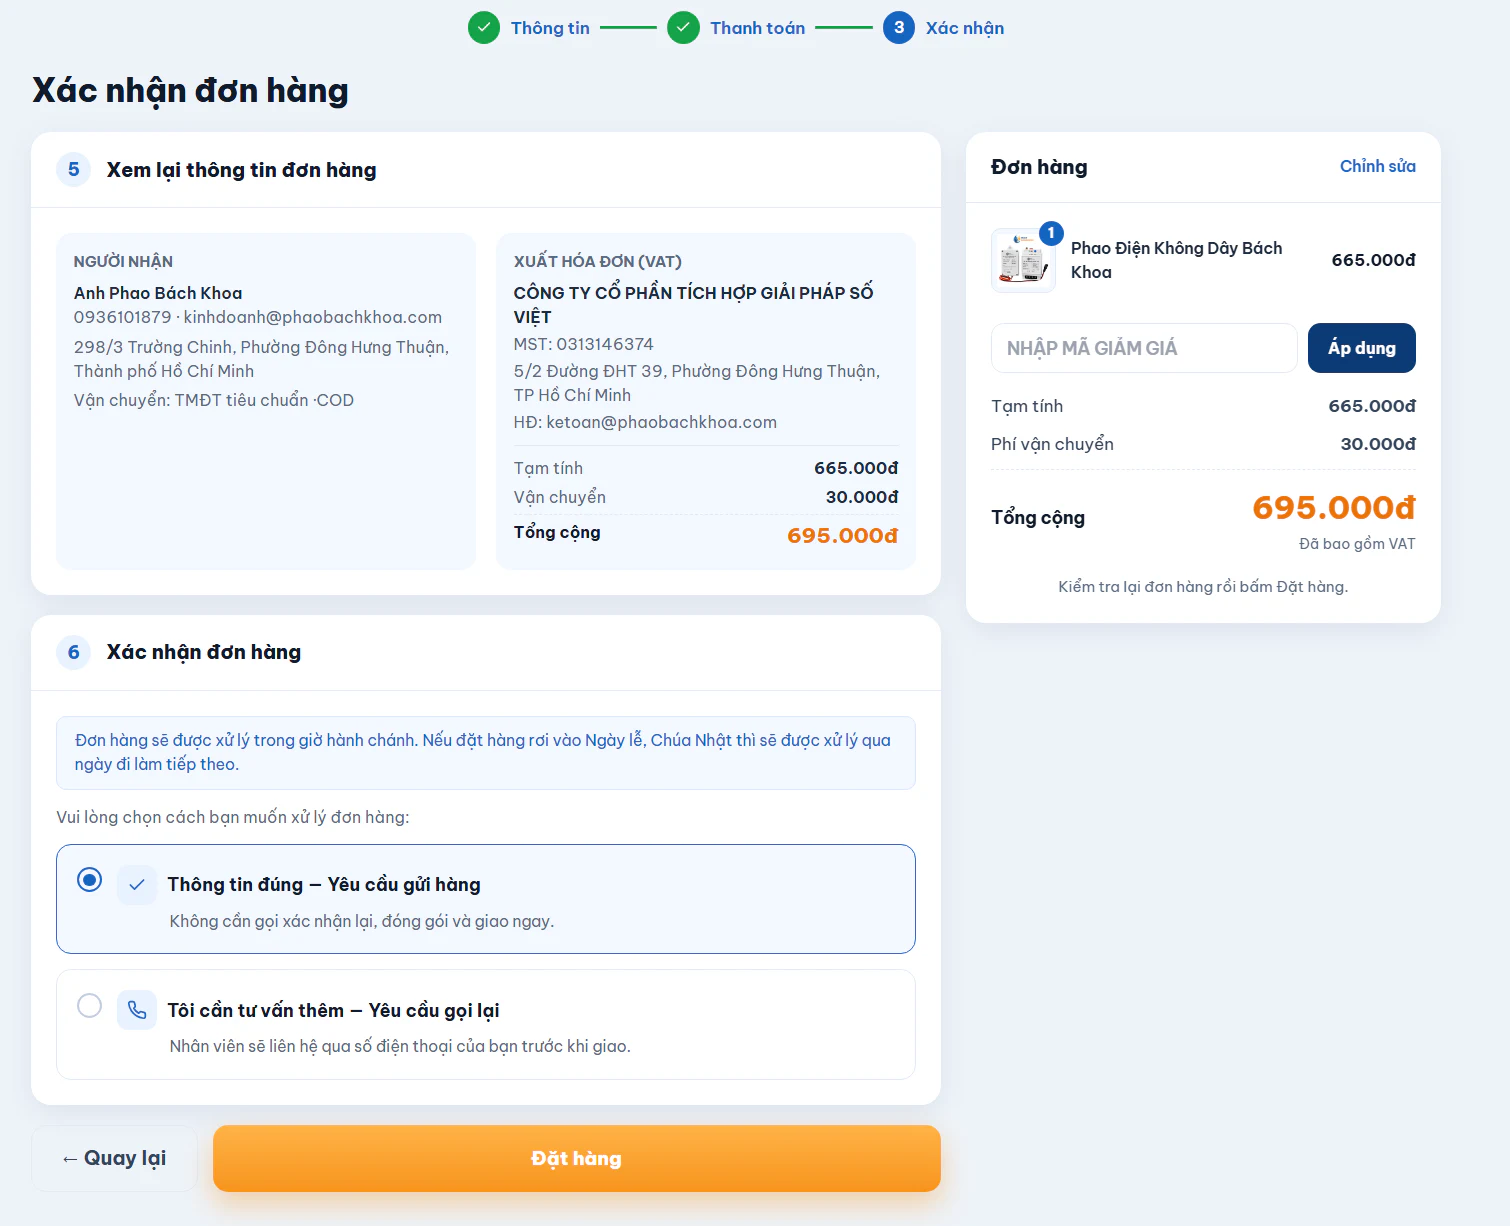Click company name CÔNG TY CỔ PHẦN TÍCH HỢP

coord(694,305)
